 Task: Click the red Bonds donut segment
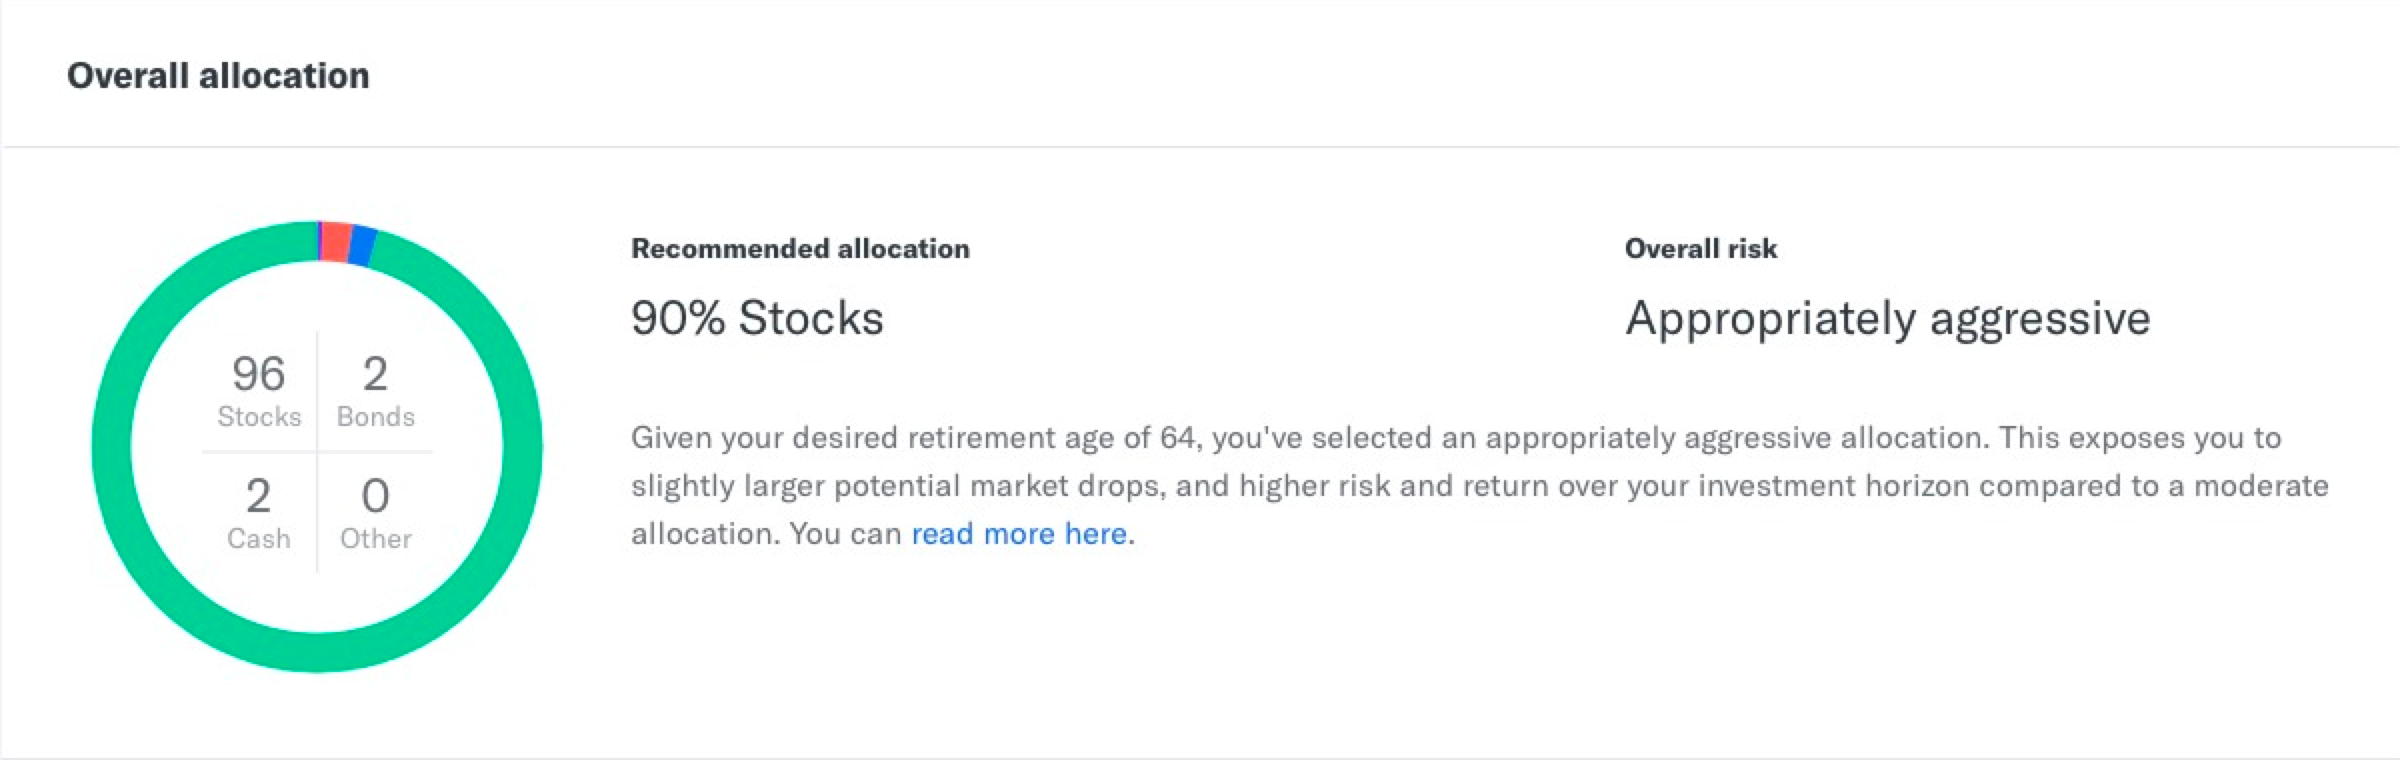335,242
